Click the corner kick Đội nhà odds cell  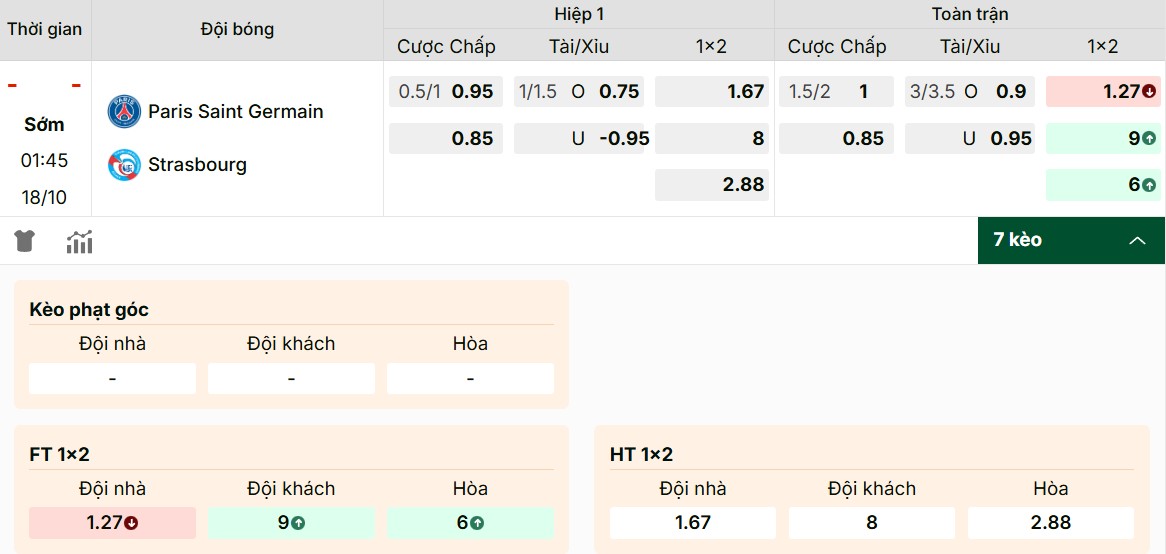(x=112, y=379)
